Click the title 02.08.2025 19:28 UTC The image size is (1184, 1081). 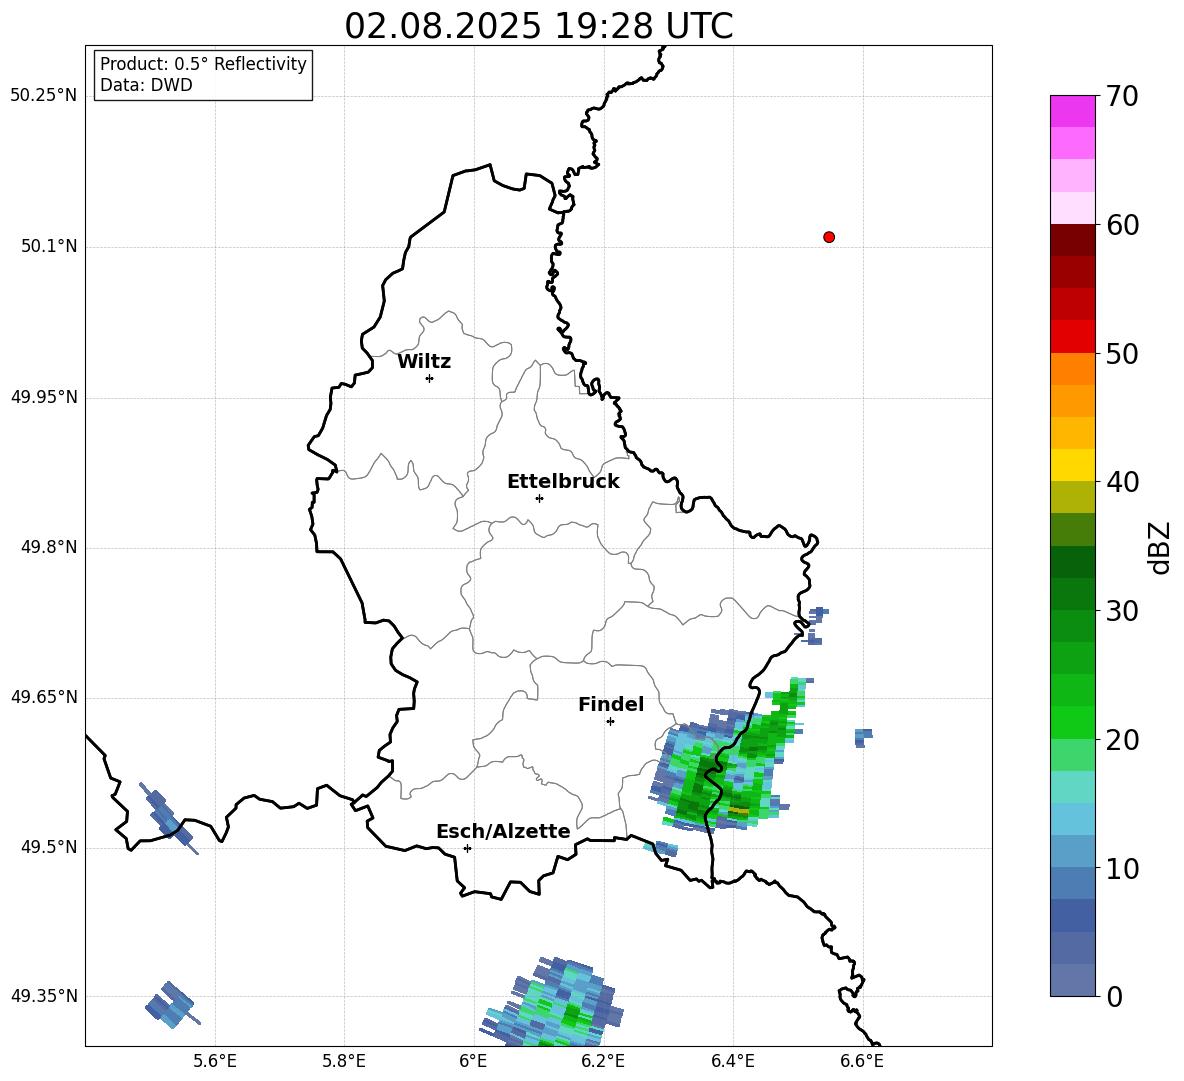(x=538, y=26)
